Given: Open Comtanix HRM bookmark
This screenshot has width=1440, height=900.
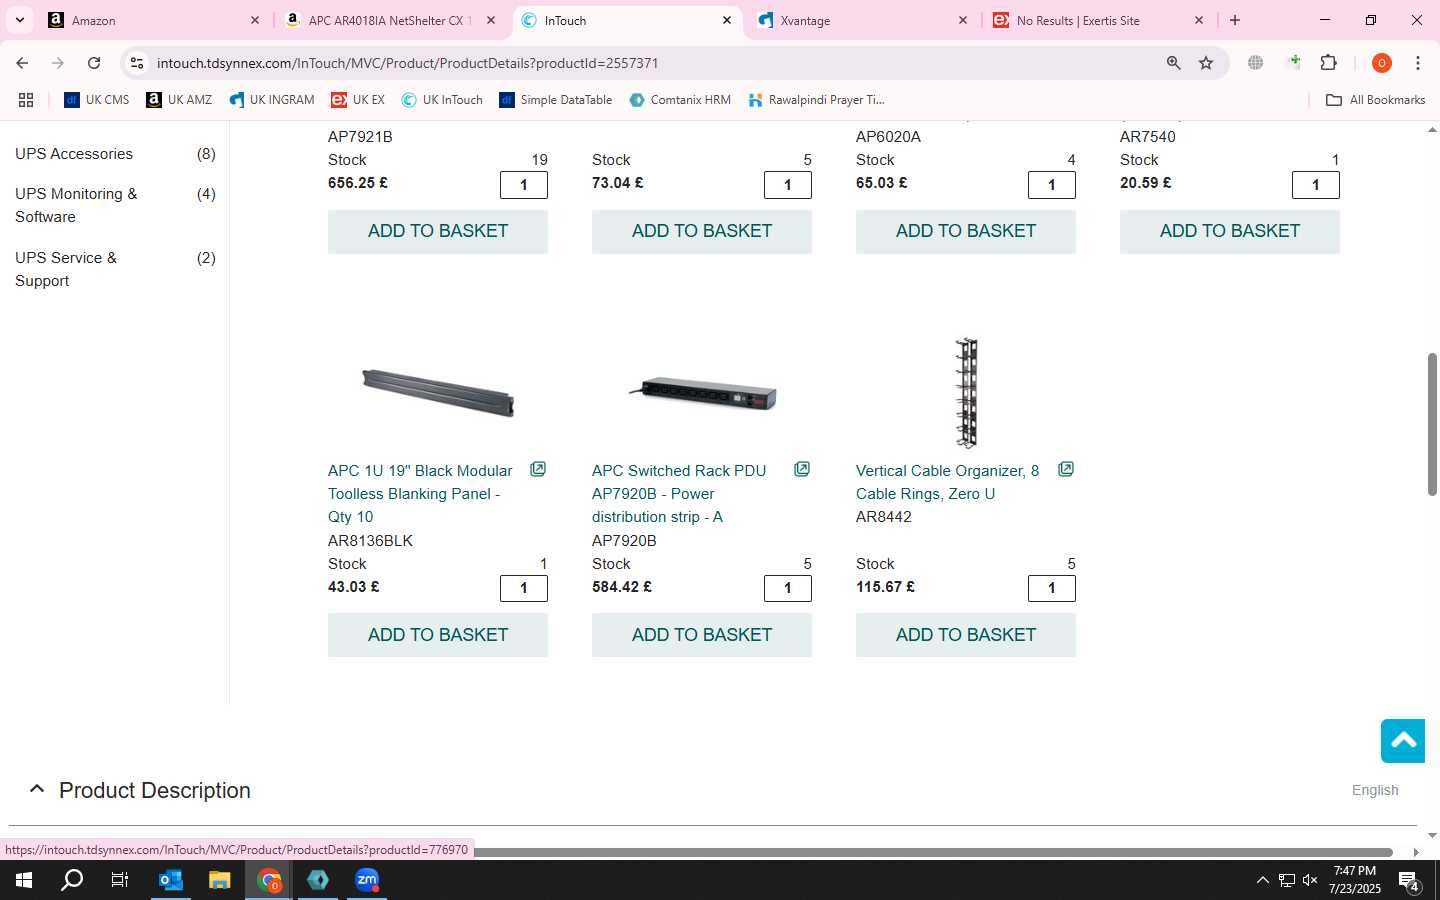Looking at the screenshot, I should point(680,100).
